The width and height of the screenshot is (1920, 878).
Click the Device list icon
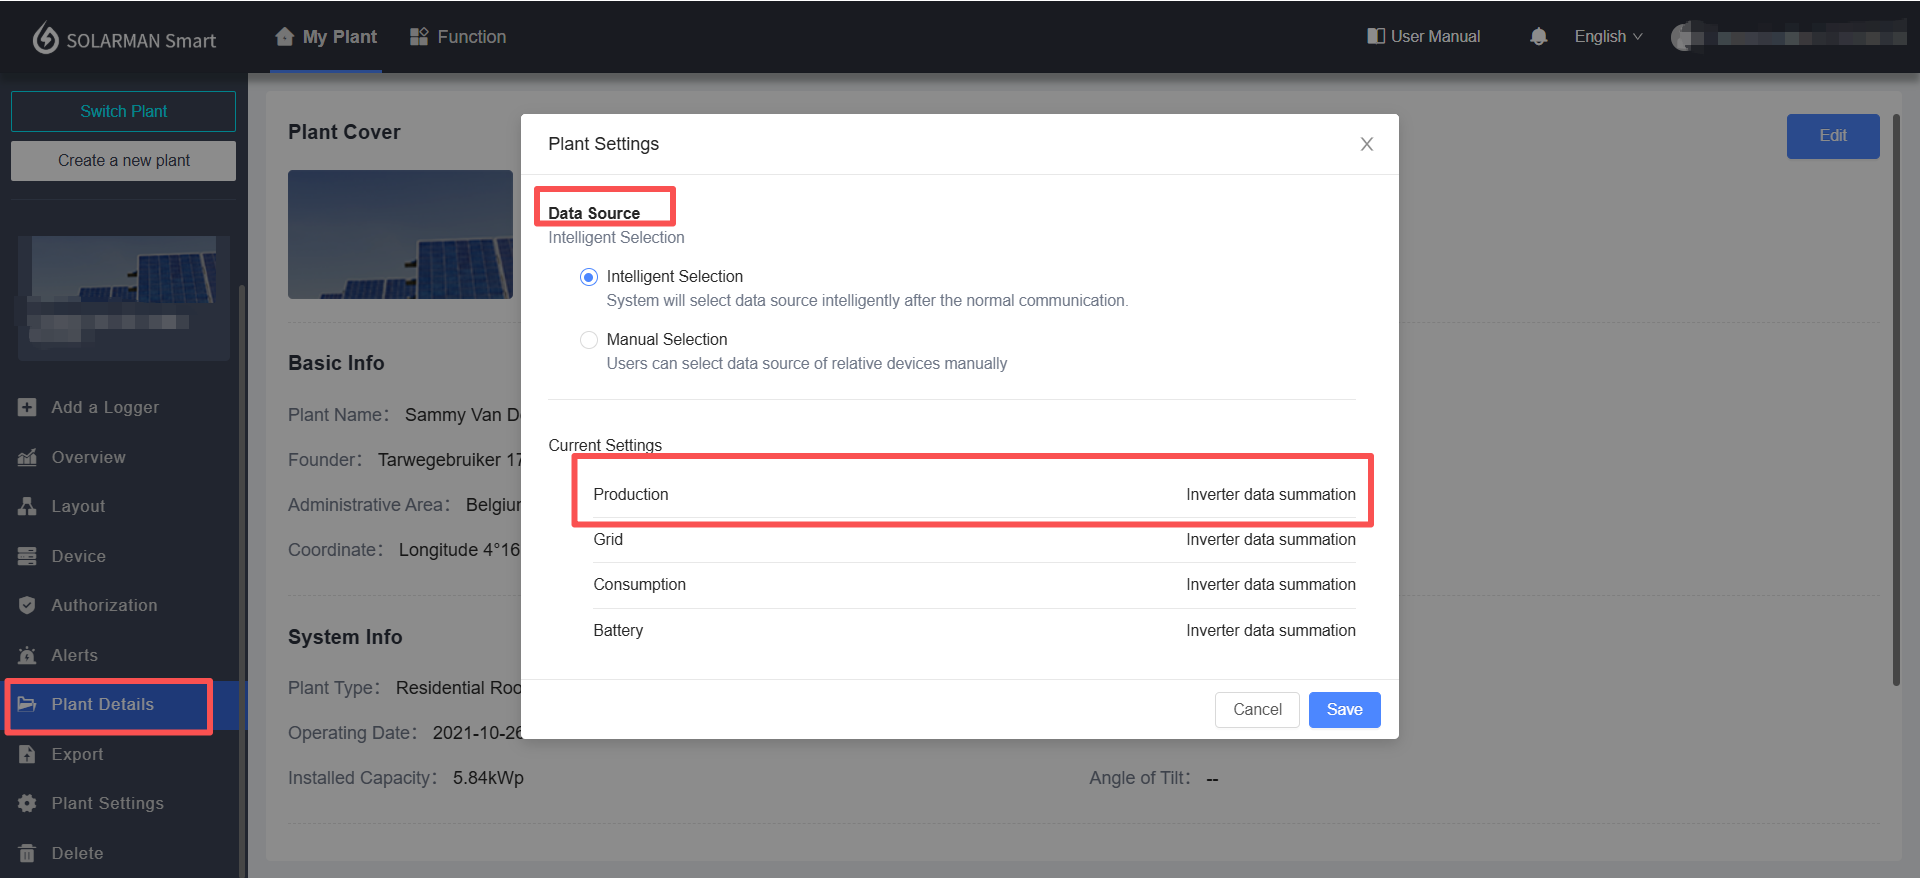27,556
